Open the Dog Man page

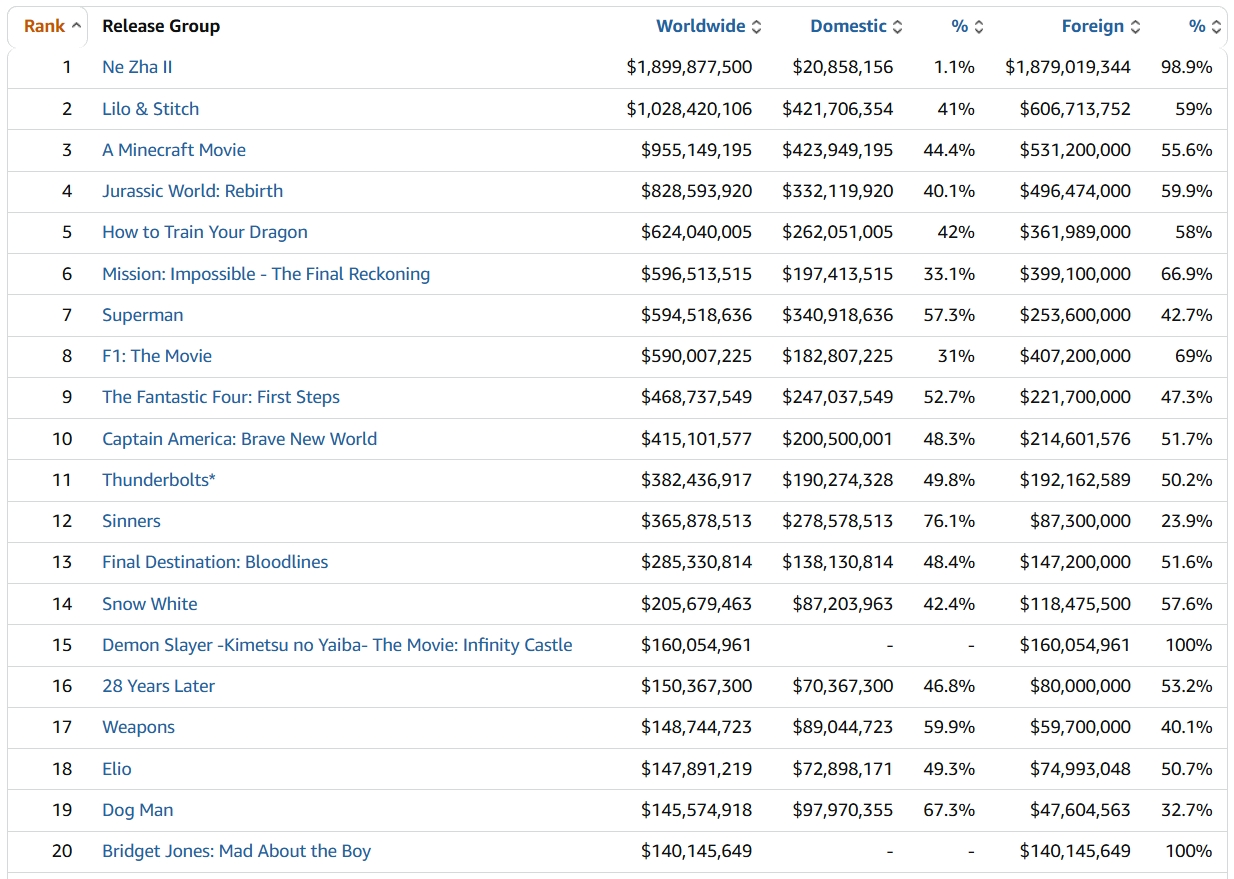tap(138, 810)
